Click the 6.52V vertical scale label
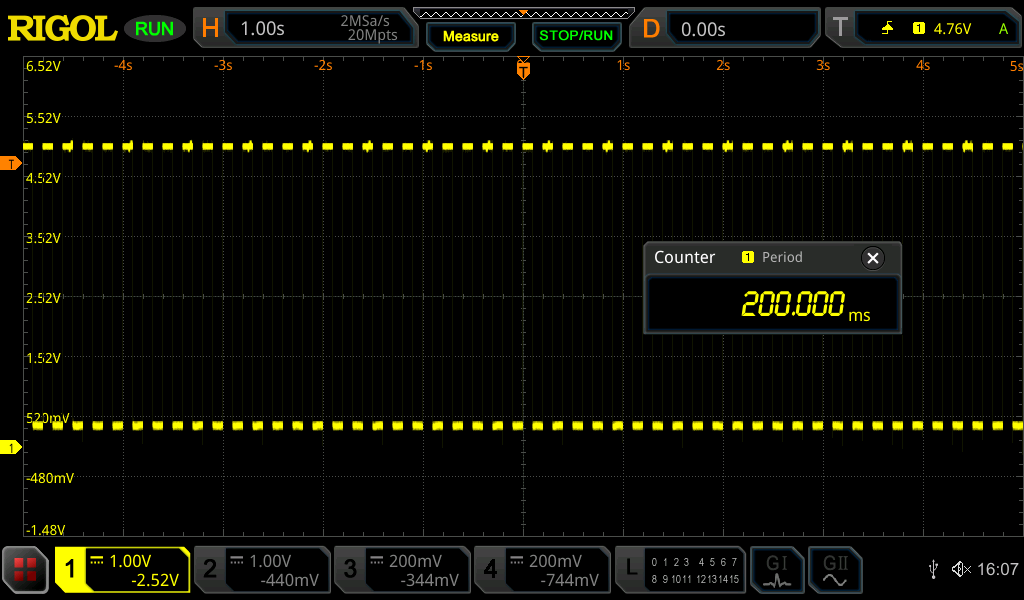Image resolution: width=1024 pixels, height=600 pixels. (x=42, y=66)
